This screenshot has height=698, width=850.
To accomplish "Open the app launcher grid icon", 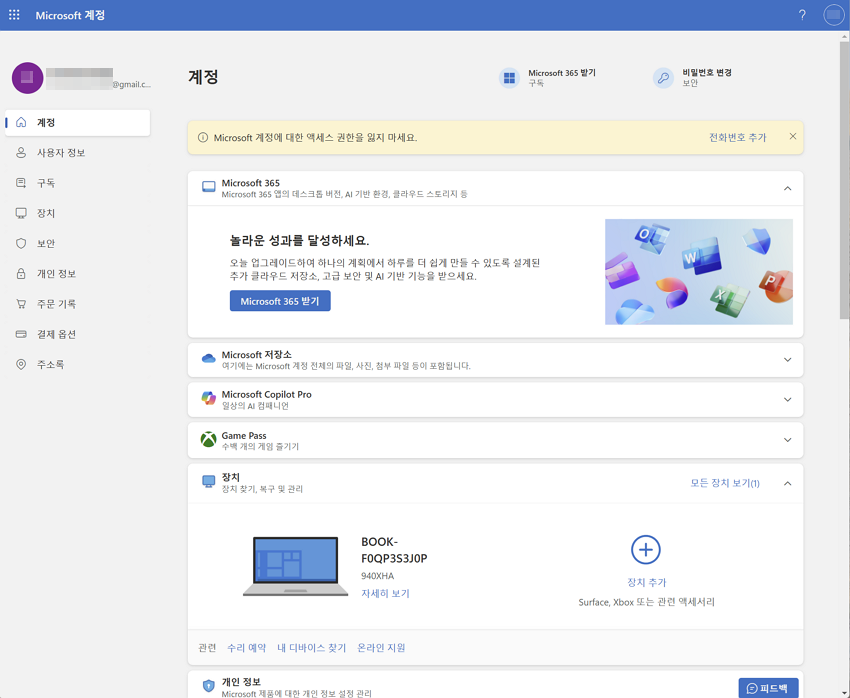I will click(15, 15).
